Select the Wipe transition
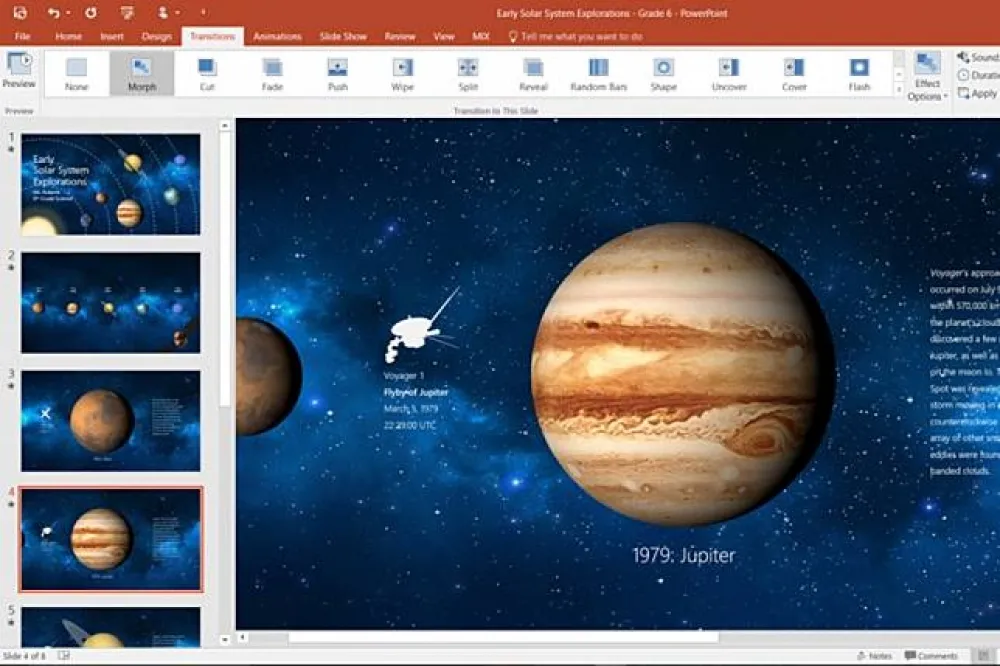Screen dimensions: 1000x666 [402, 74]
